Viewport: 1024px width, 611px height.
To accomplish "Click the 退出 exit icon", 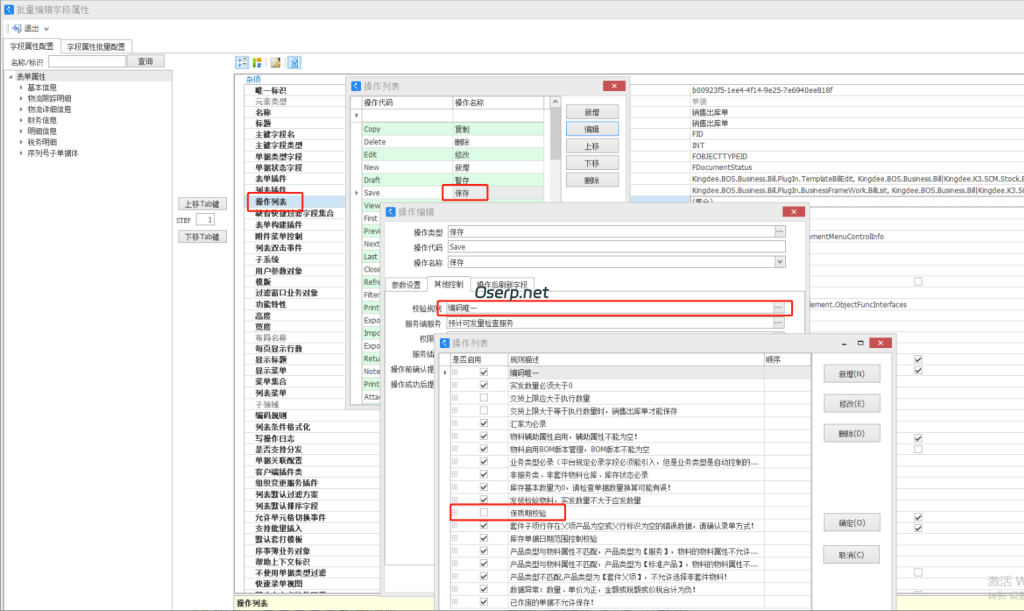I will coord(17,28).
